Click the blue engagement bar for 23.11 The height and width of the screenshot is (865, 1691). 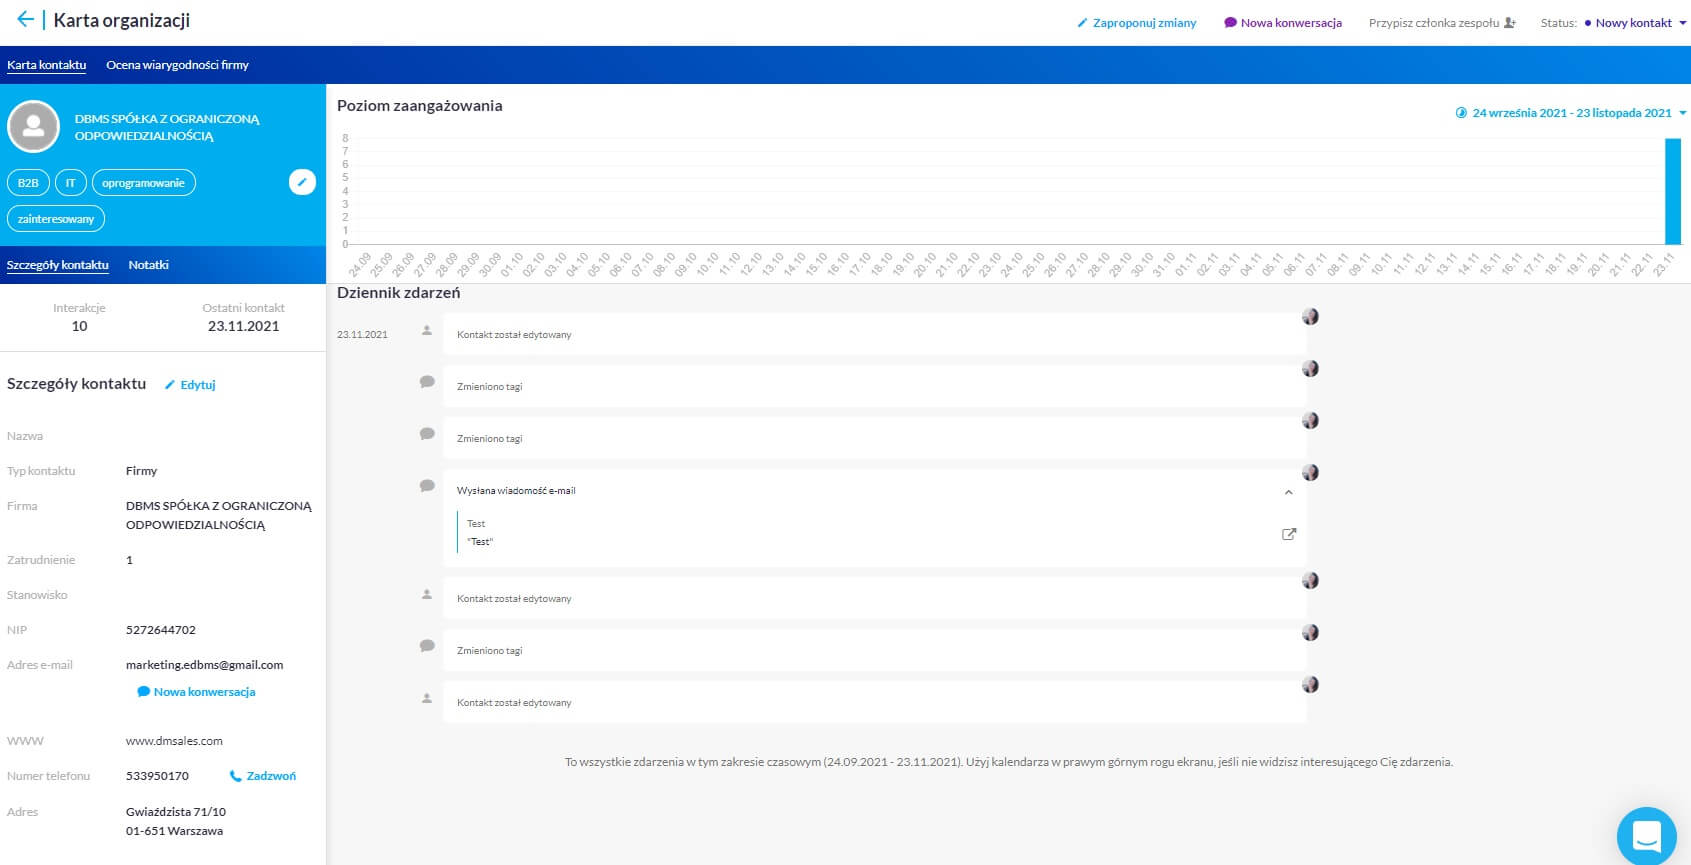tap(1672, 191)
